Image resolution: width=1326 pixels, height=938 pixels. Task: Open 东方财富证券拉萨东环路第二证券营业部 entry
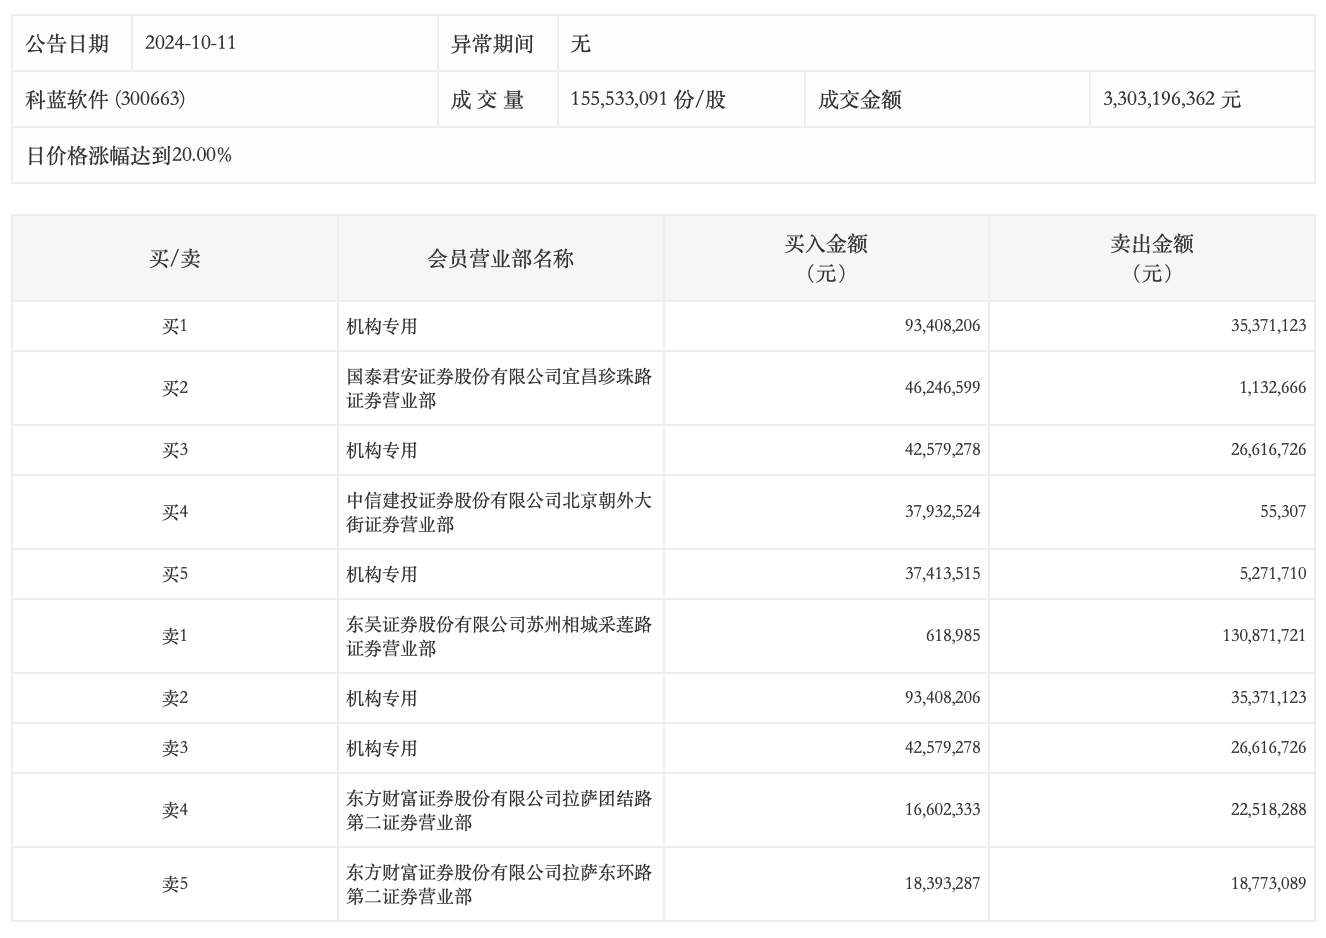click(x=499, y=884)
